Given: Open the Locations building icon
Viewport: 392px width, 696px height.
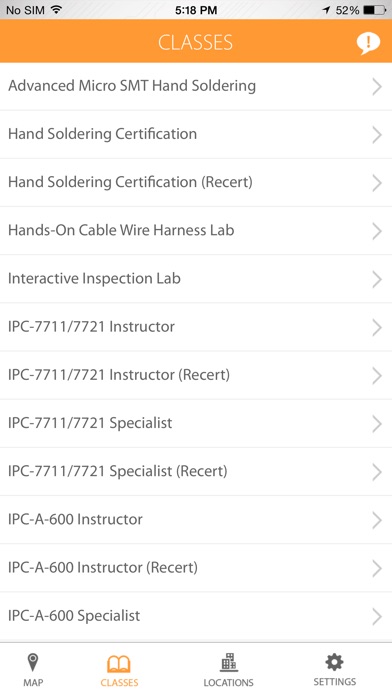Looking at the screenshot, I should [229, 662].
